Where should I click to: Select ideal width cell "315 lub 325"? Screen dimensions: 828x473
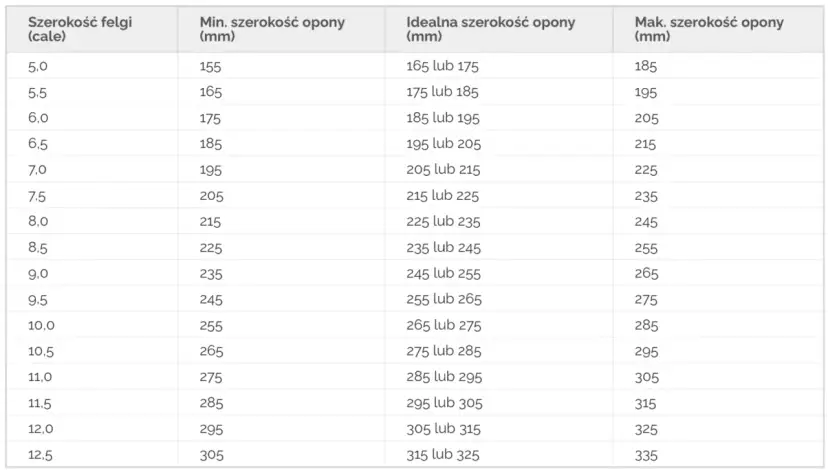tap(443, 454)
